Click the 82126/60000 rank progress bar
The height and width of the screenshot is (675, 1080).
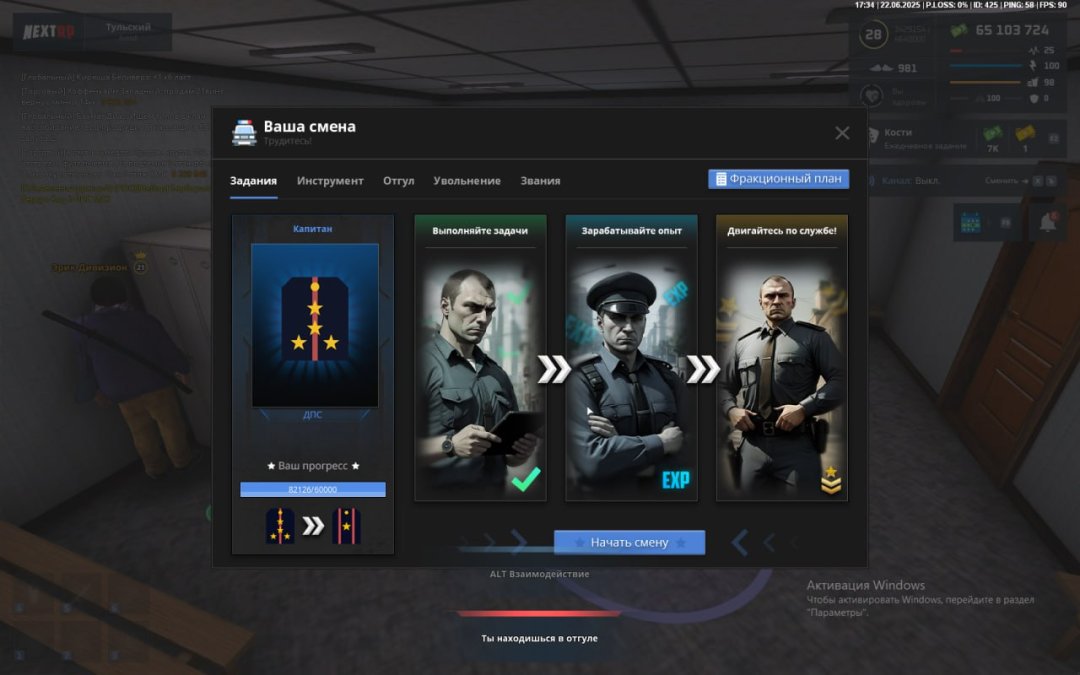tap(312, 490)
